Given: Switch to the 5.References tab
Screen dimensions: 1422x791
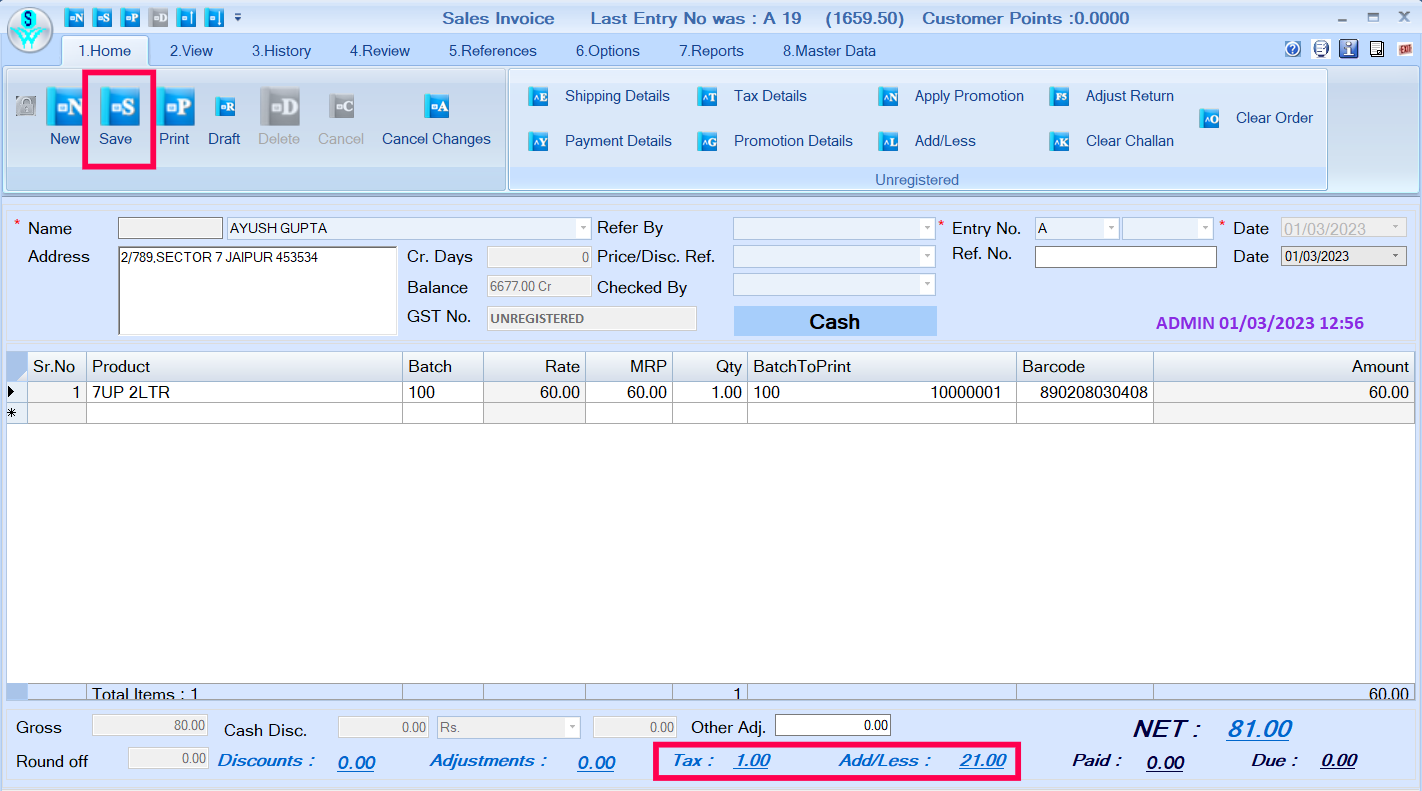Looking at the screenshot, I should (x=492, y=51).
